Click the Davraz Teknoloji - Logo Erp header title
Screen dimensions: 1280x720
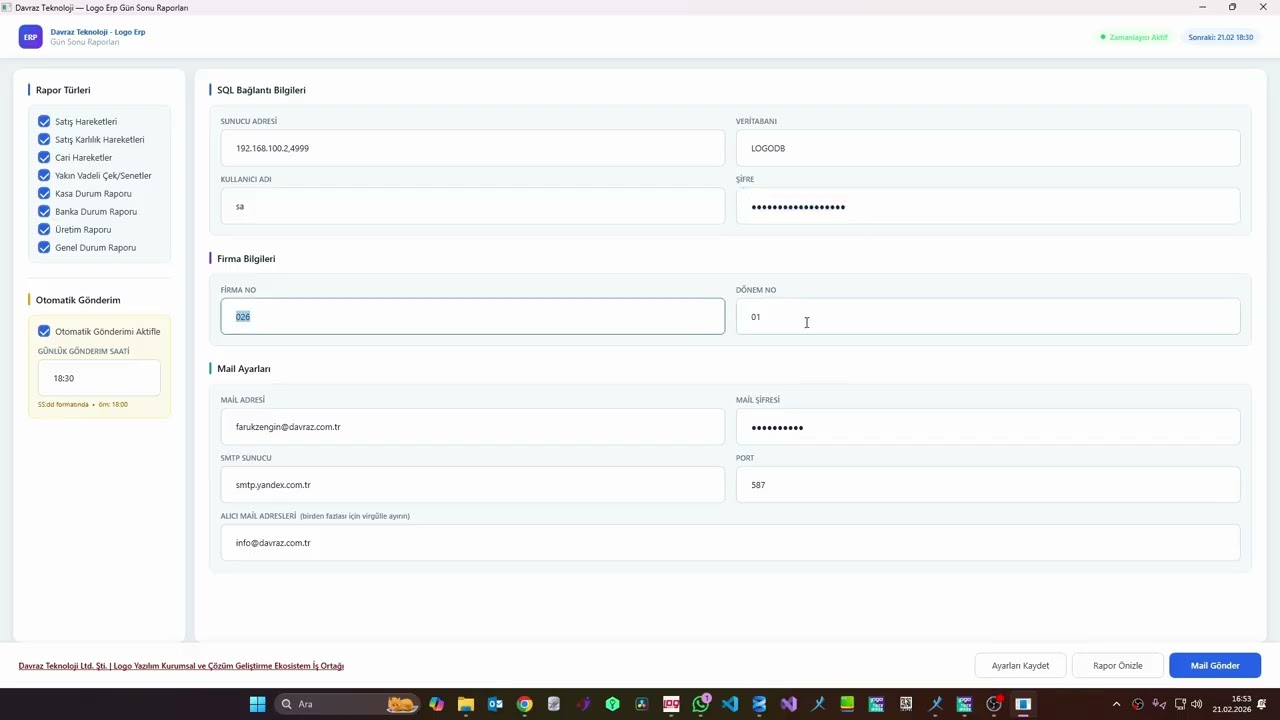pyautogui.click(x=98, y=32)
